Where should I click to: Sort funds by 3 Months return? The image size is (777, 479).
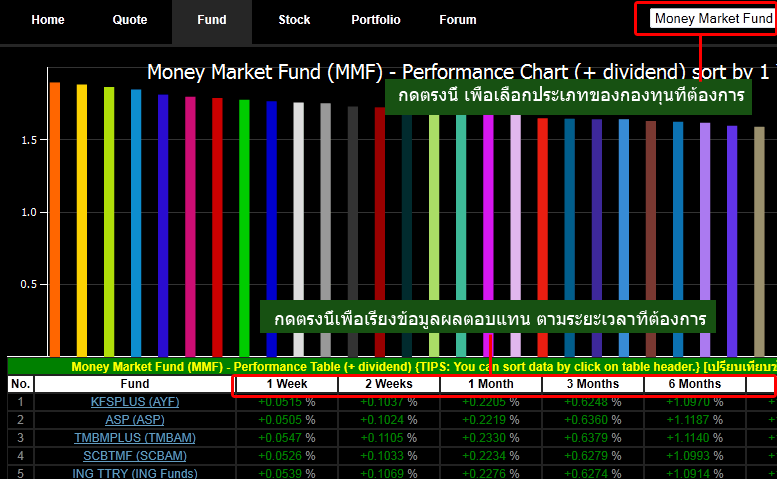coord(592,384)
